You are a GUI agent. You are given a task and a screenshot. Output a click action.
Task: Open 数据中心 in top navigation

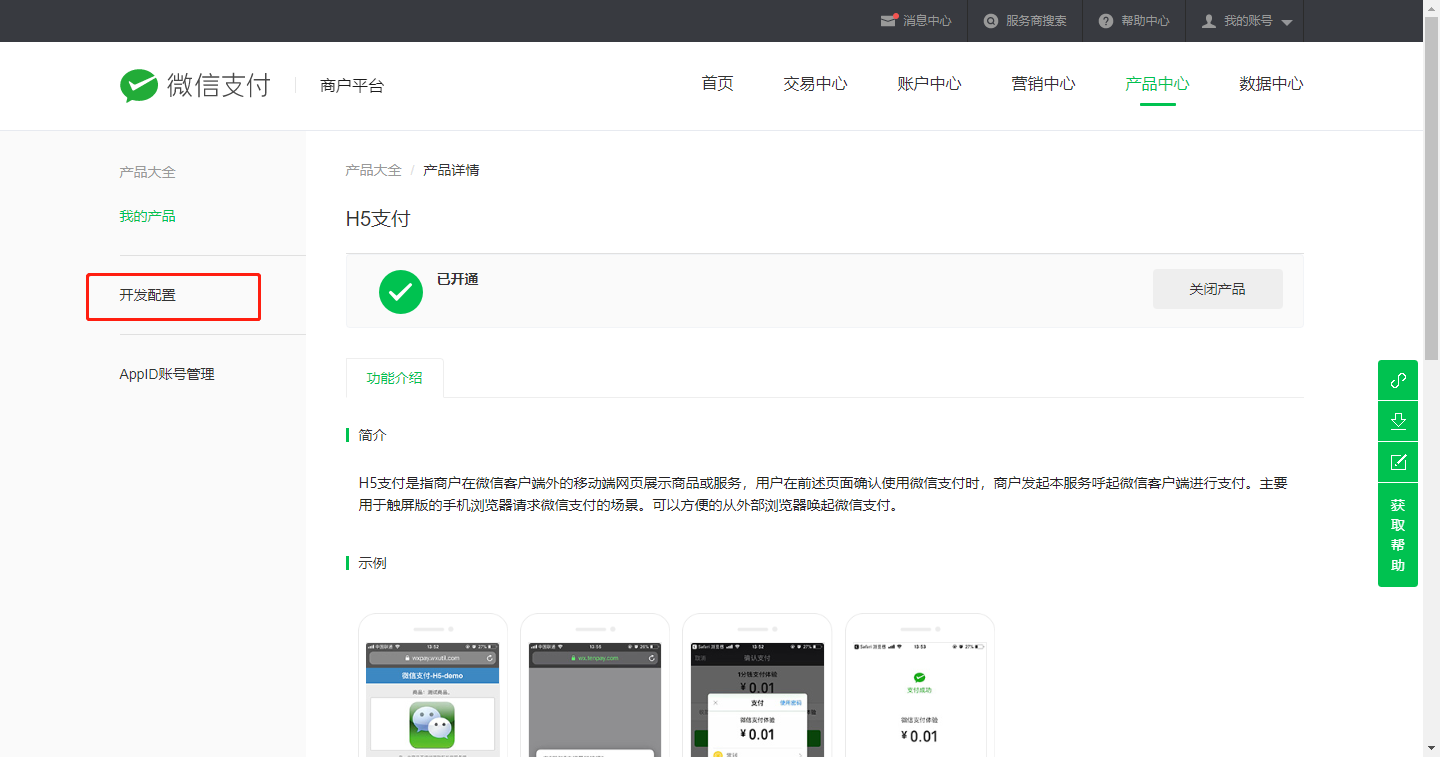click(x=1271, y=84)
